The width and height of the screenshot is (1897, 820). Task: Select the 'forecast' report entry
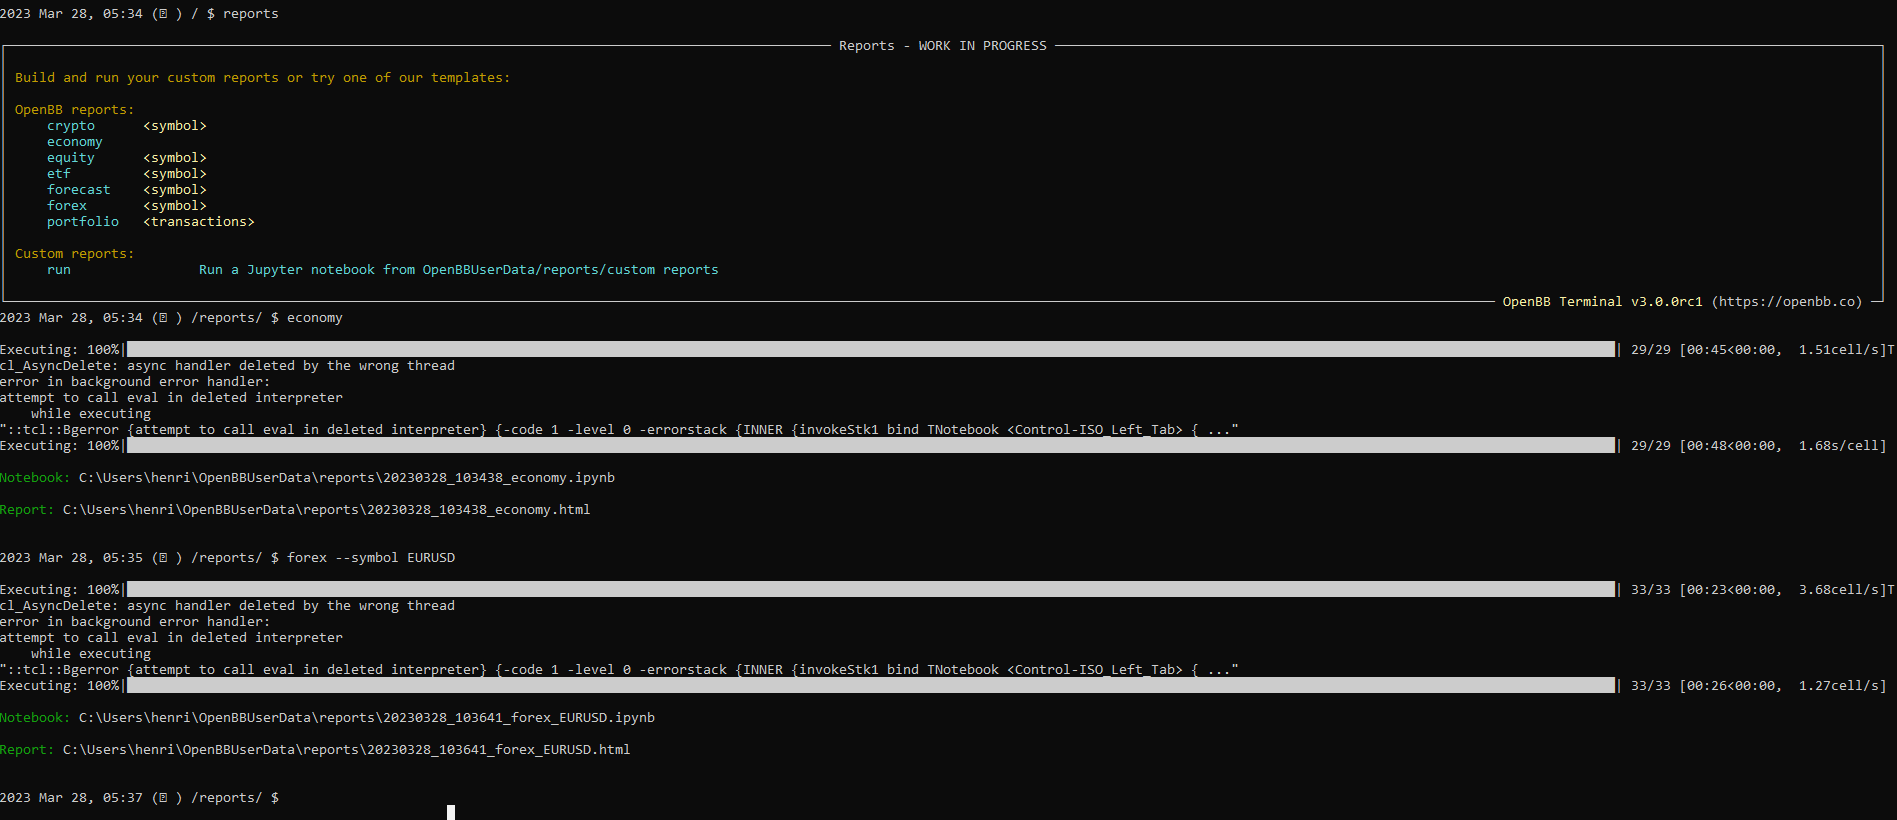click(x=79, y=190)
